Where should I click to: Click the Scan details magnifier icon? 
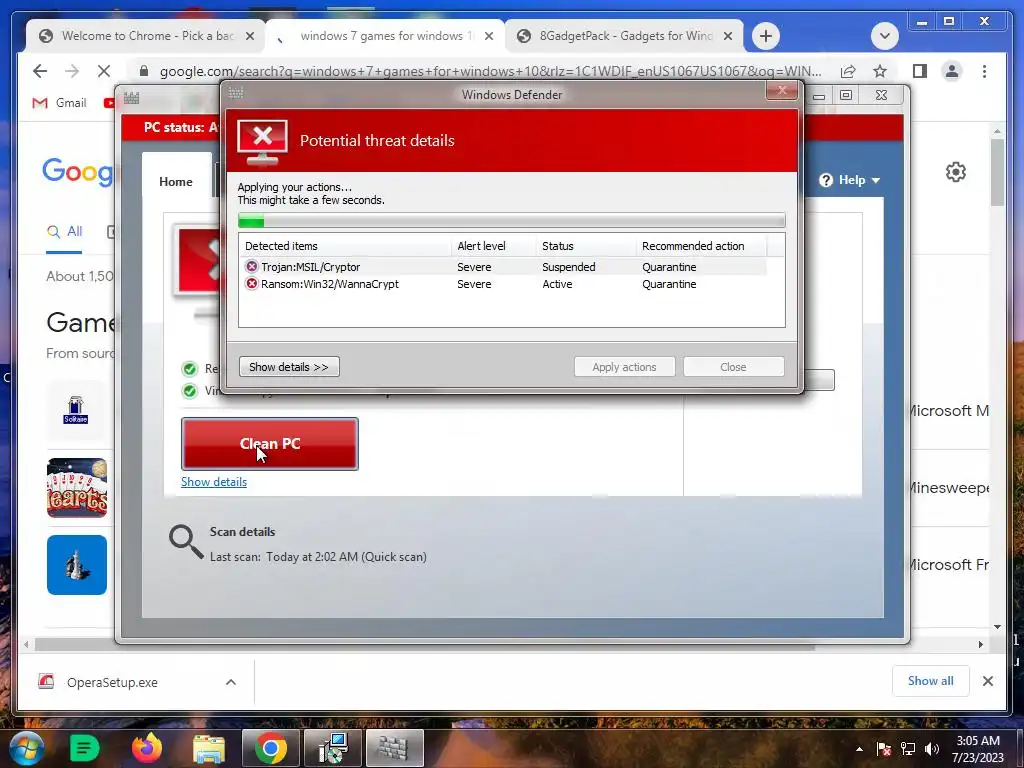[186, 542]
